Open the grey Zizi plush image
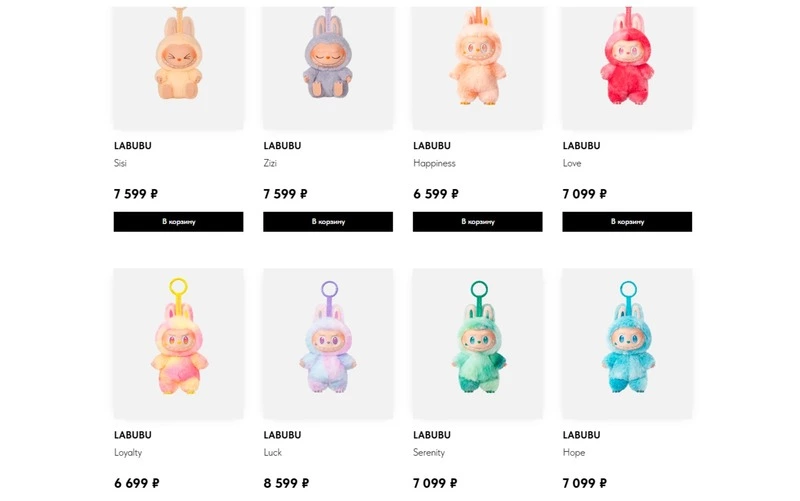 pos(328,67)
